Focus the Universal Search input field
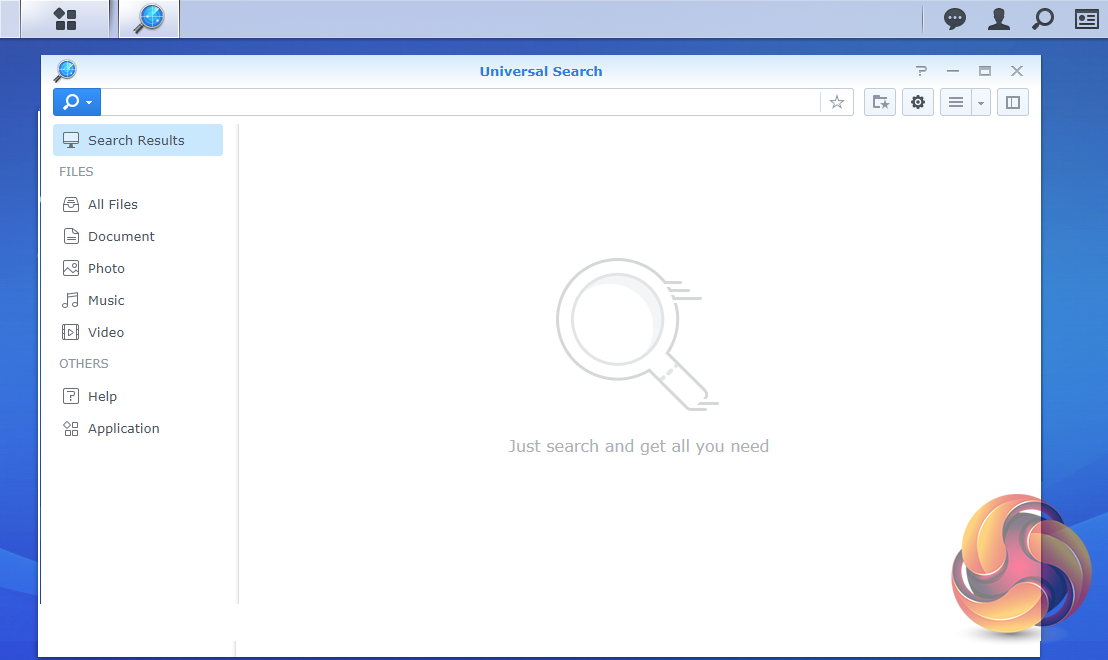Viewport: 1108px width, 660px height. pos(460,102)
